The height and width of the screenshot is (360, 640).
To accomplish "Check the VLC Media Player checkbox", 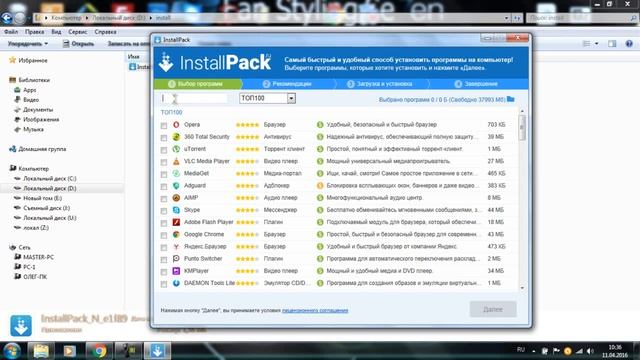I will pos(164,162).
